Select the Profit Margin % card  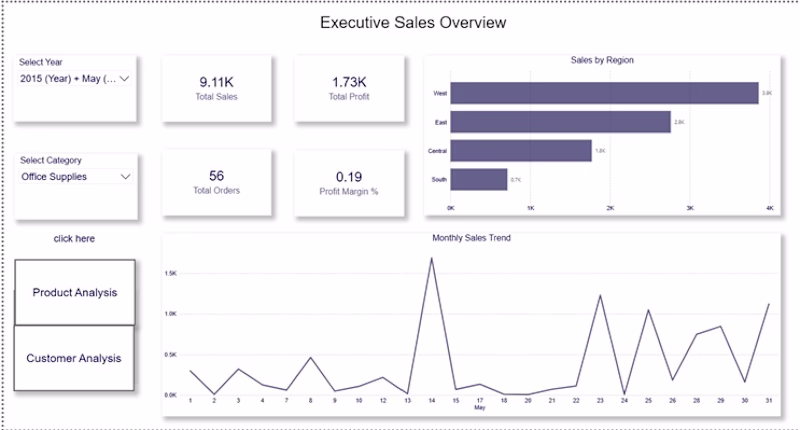(349, 184)
